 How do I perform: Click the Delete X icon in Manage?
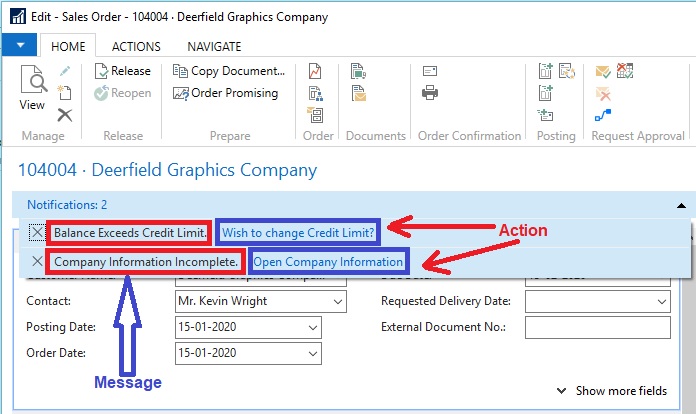(65, 115)
